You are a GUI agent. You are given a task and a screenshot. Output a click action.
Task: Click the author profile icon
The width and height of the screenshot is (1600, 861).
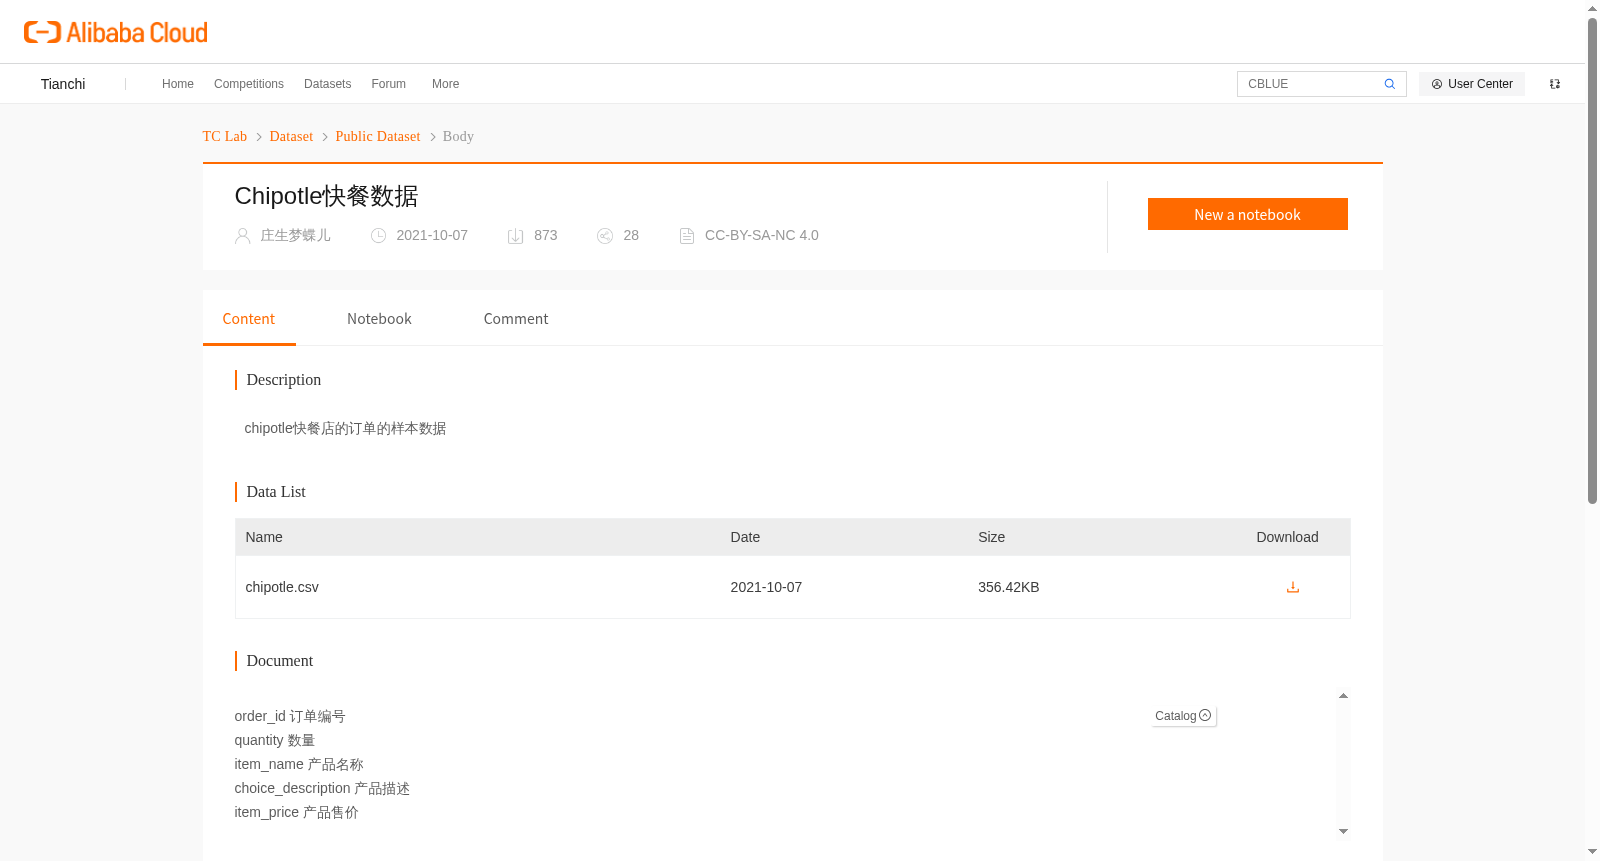click(x=242, y=236)
